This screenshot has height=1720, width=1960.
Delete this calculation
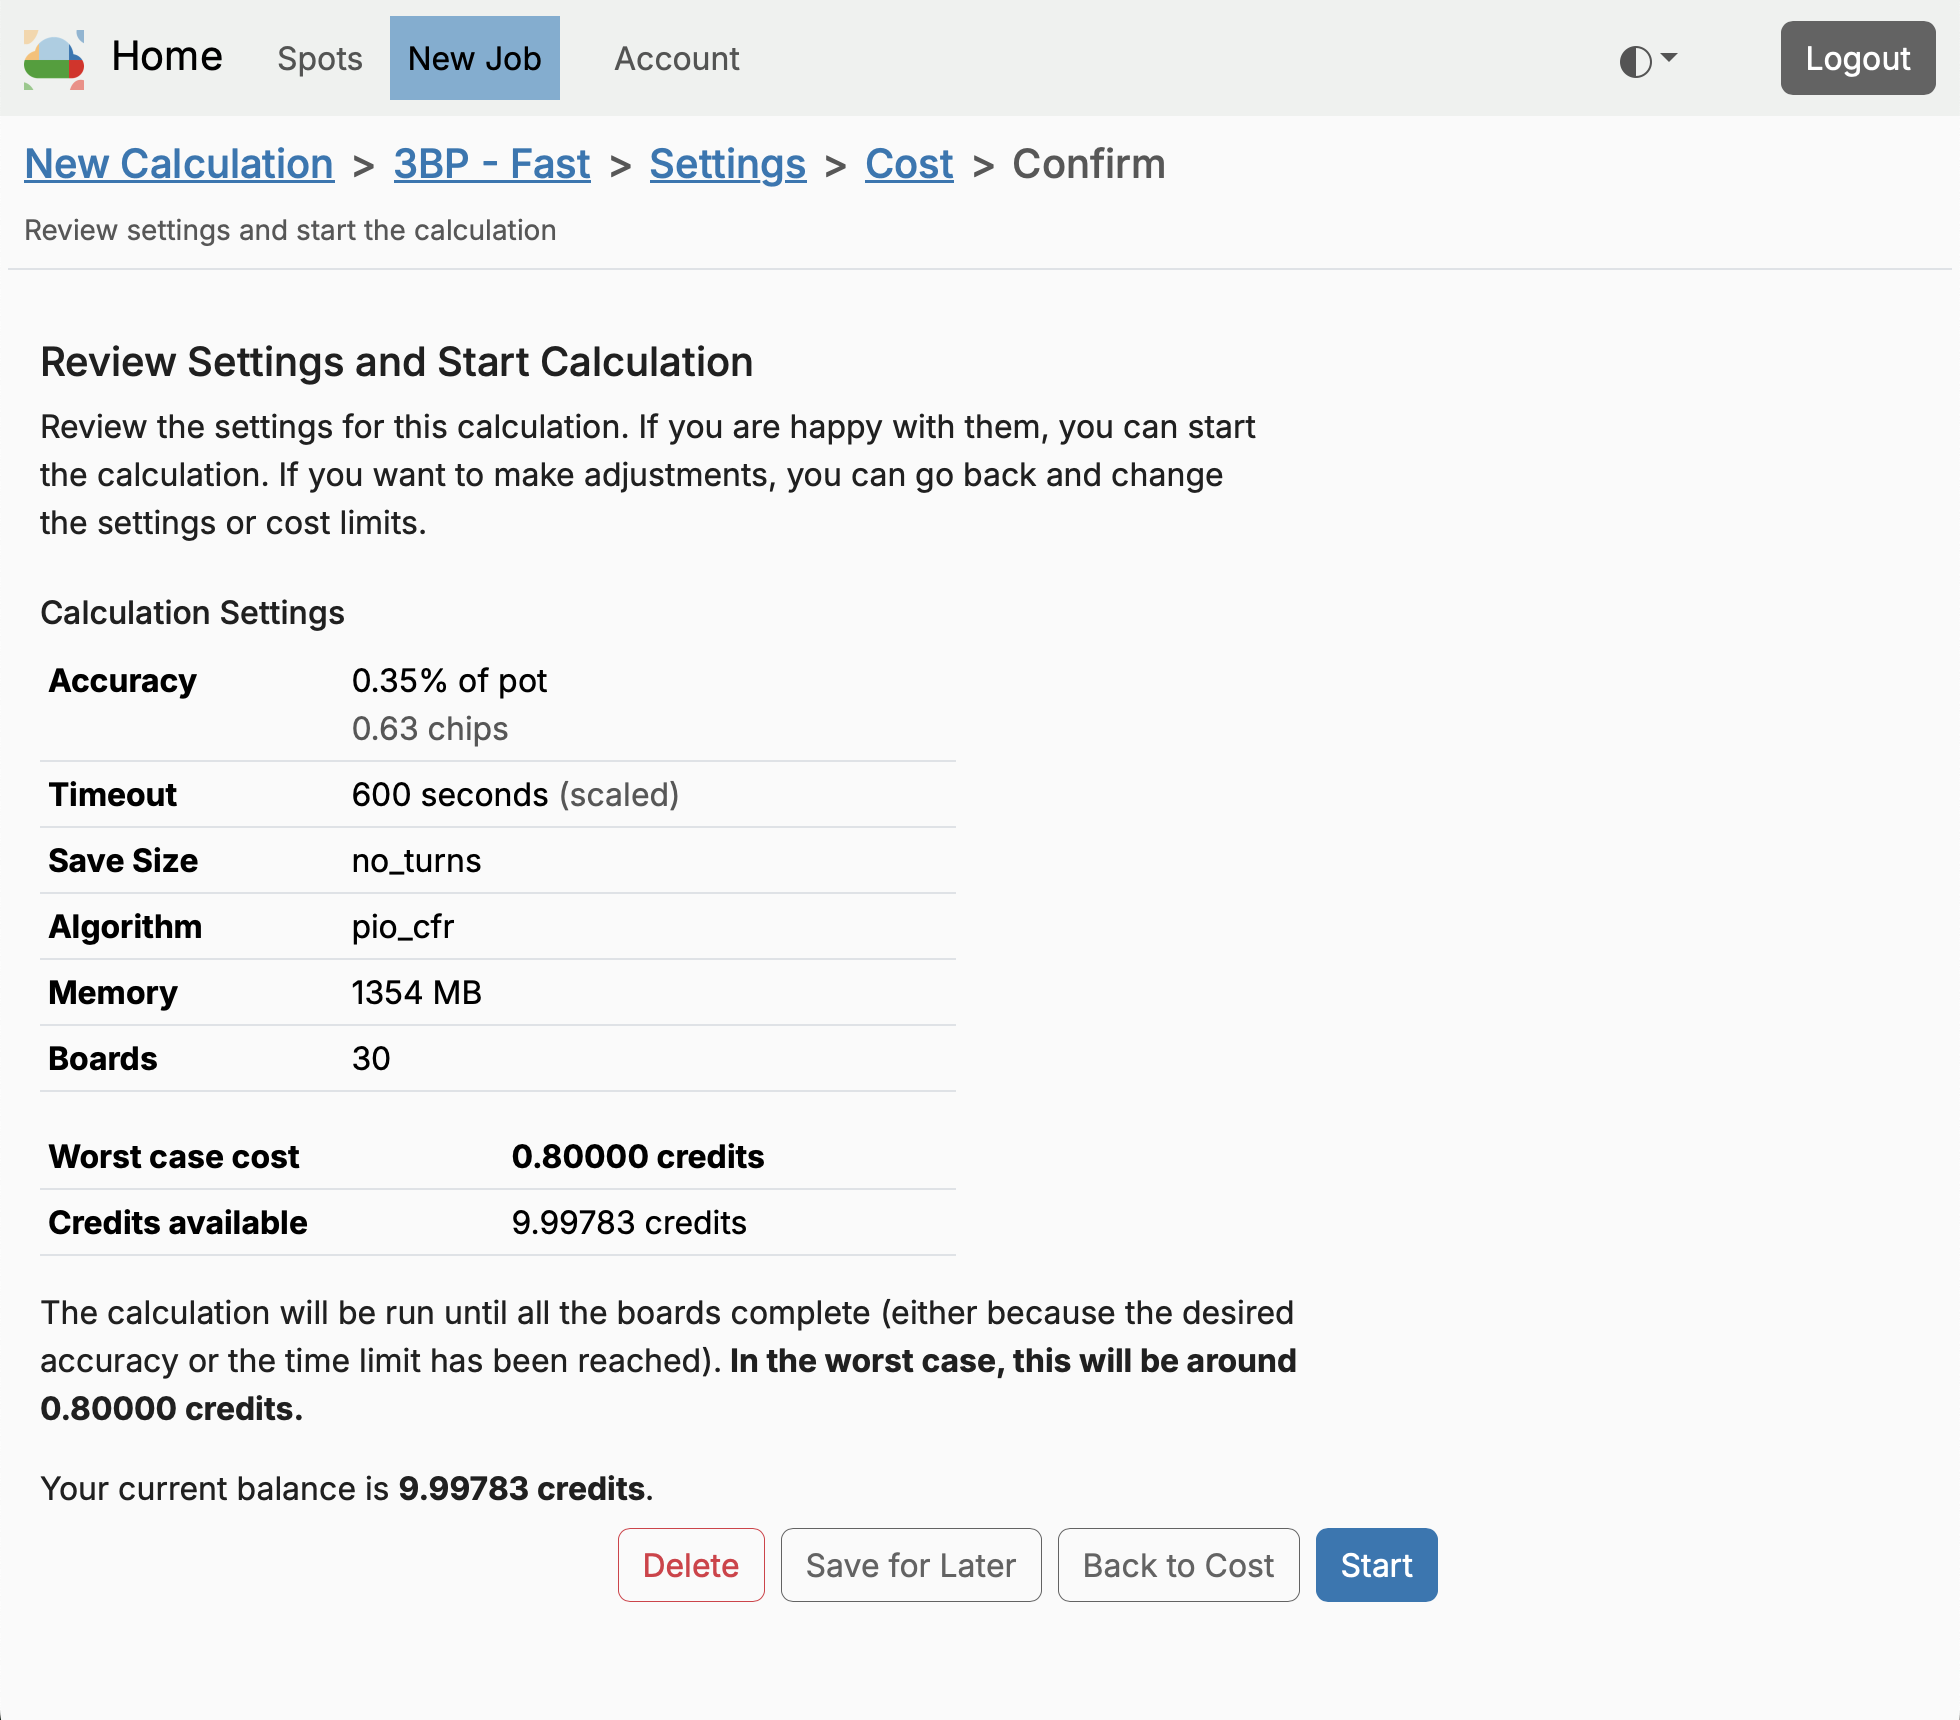(690, 1565)
